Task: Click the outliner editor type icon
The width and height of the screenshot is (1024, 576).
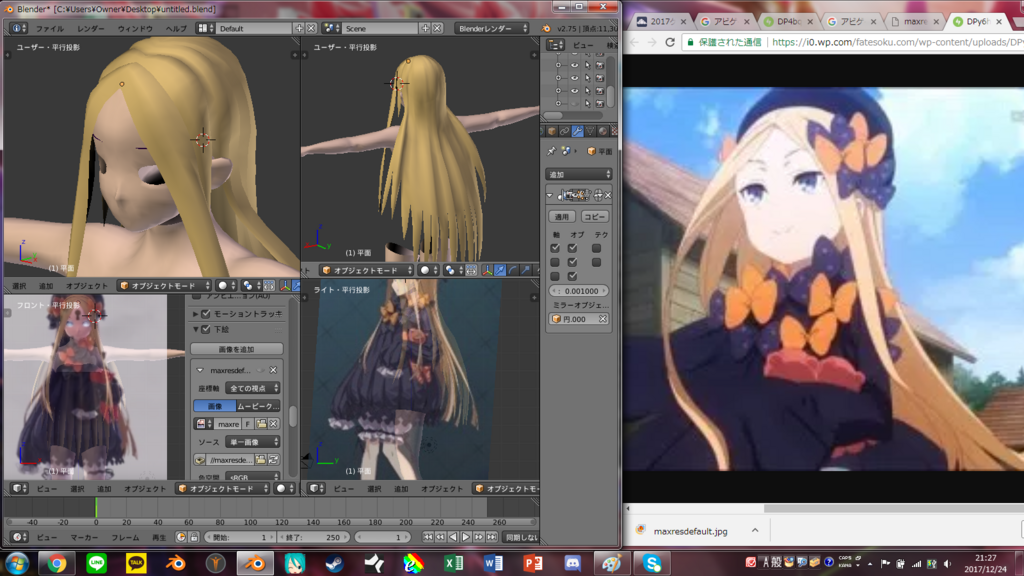Action: tap(556, 45)
